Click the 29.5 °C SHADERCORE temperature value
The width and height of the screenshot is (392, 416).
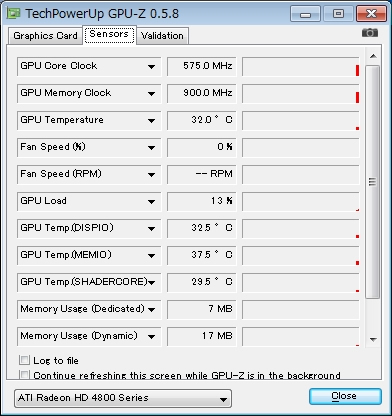pyautogui.click(x=202, y=282)
